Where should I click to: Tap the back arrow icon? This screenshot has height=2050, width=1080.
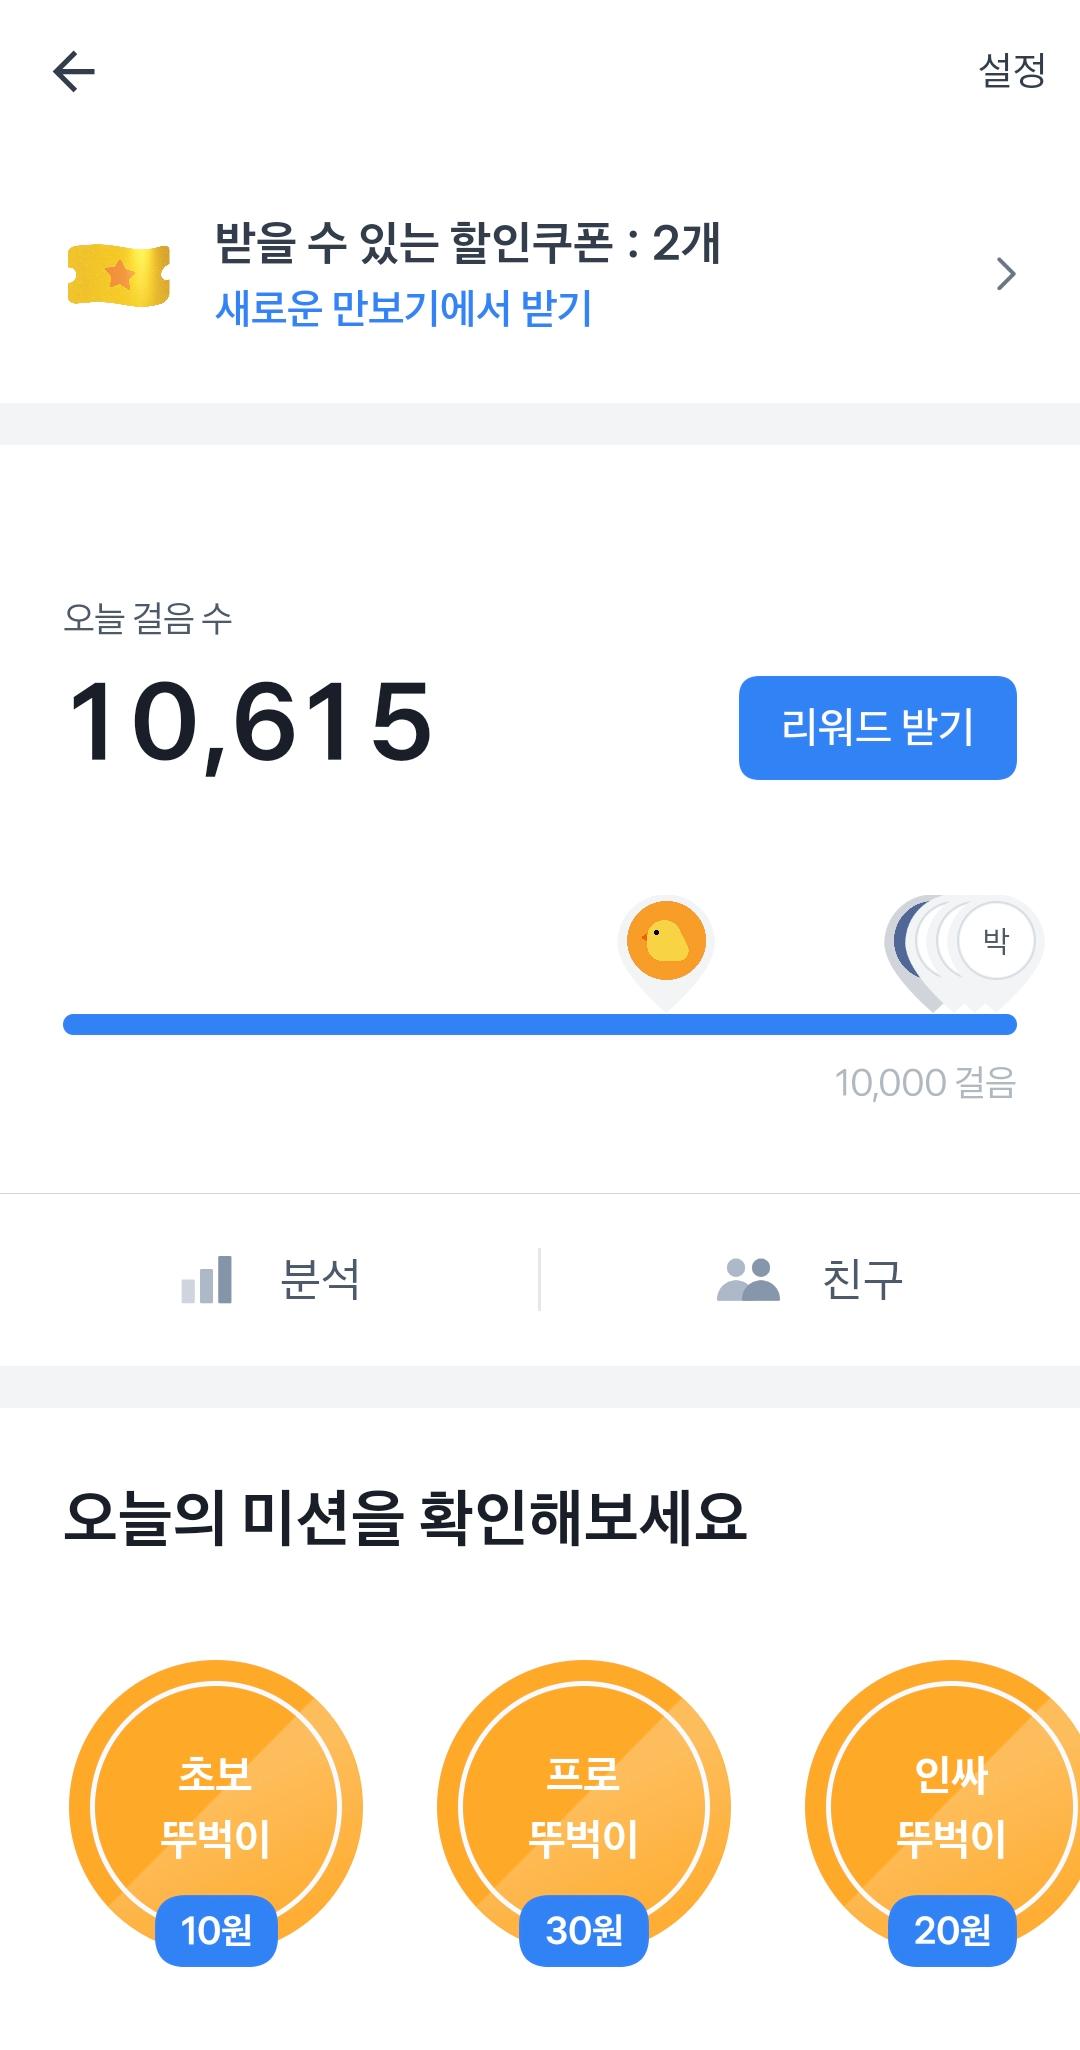tap(74, 72)
